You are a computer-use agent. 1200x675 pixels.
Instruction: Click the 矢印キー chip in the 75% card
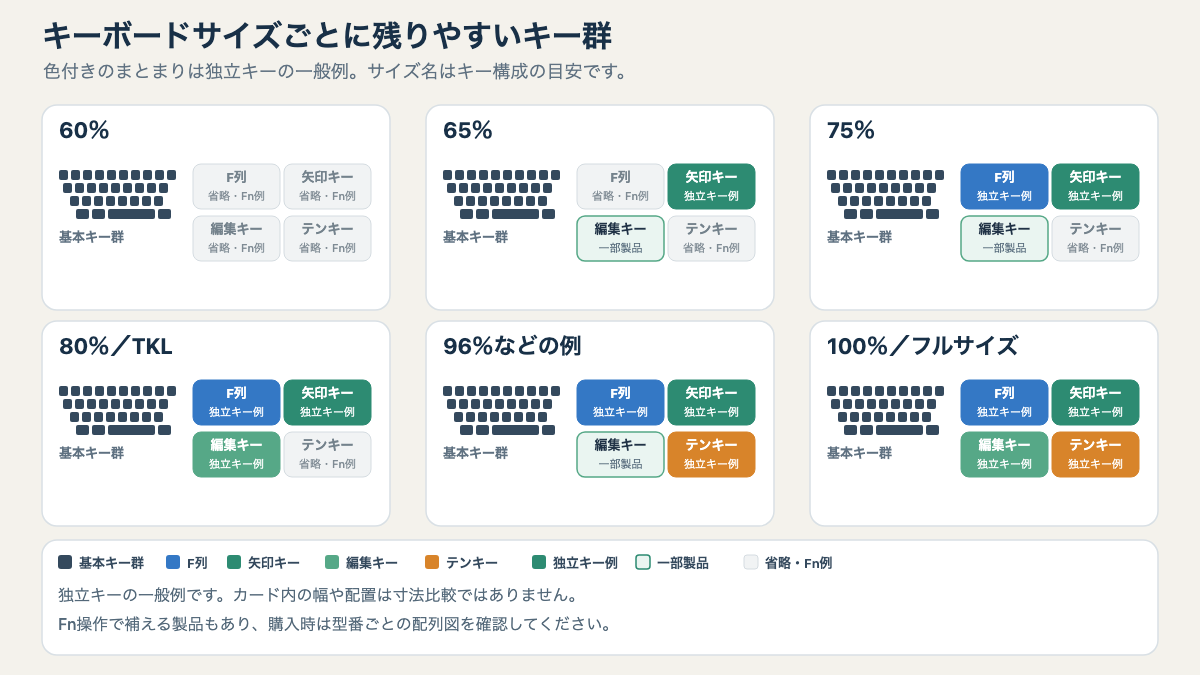click(1095, 186)
